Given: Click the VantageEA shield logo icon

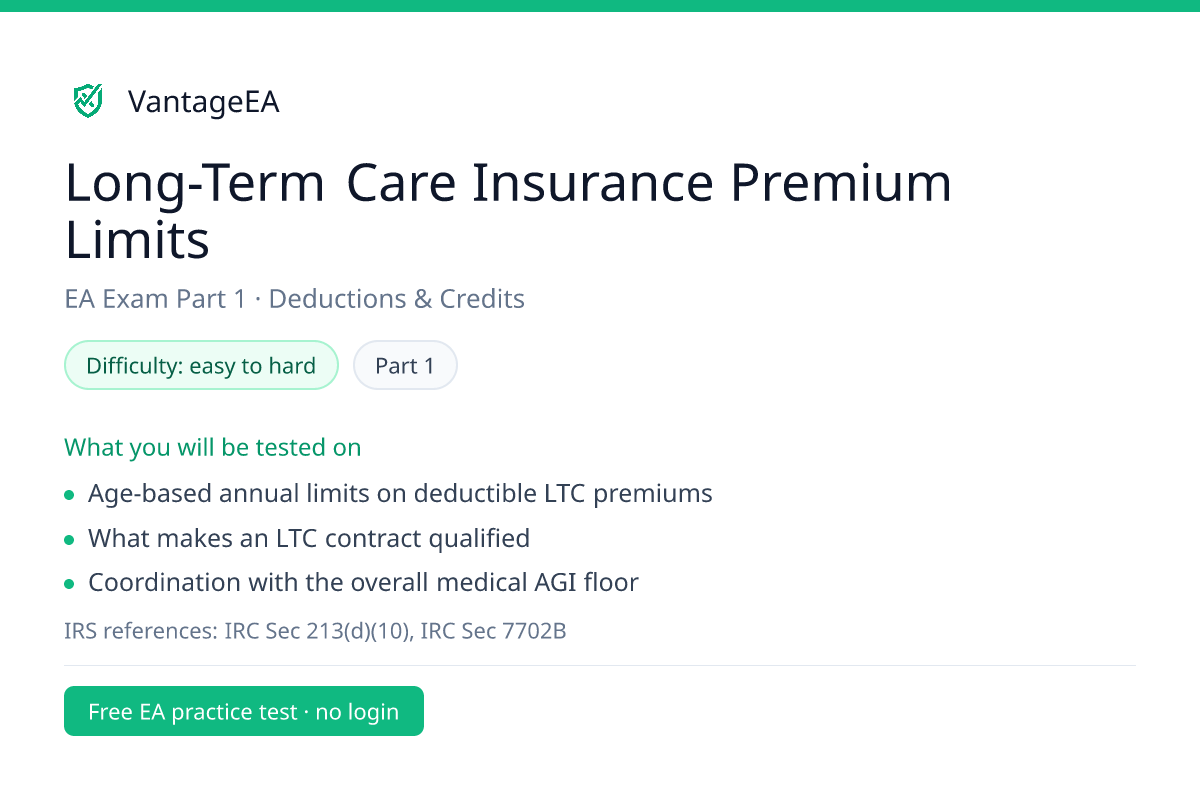Looking at the screenshot, I should (x=88, y=101).
